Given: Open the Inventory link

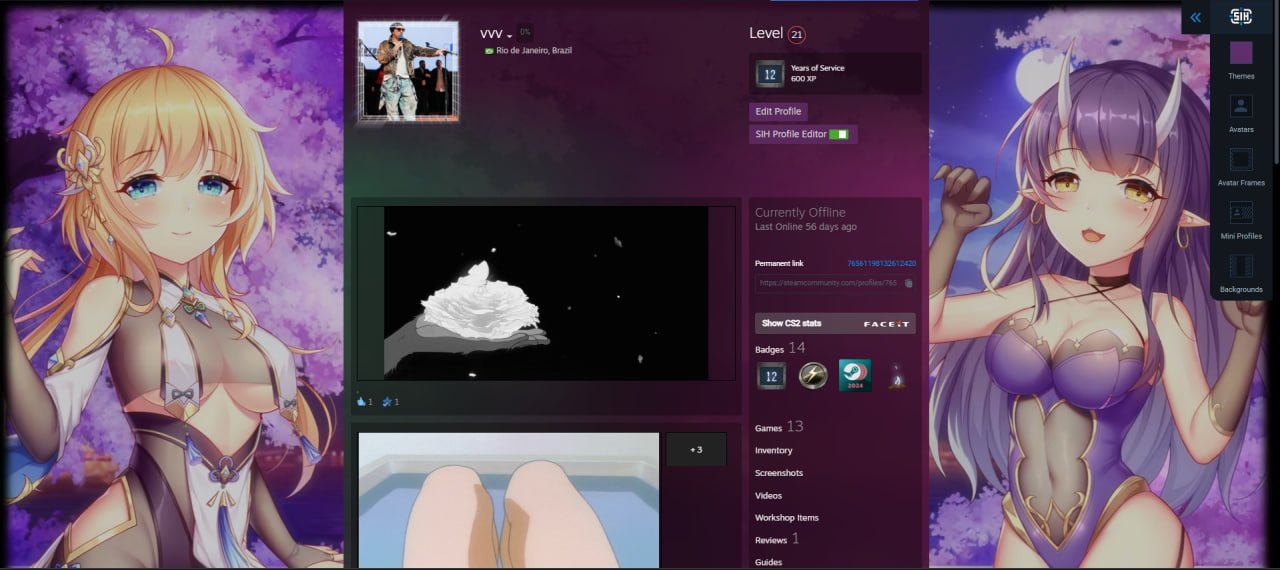Looking at the screenshot, I should (x=773, y=450).
